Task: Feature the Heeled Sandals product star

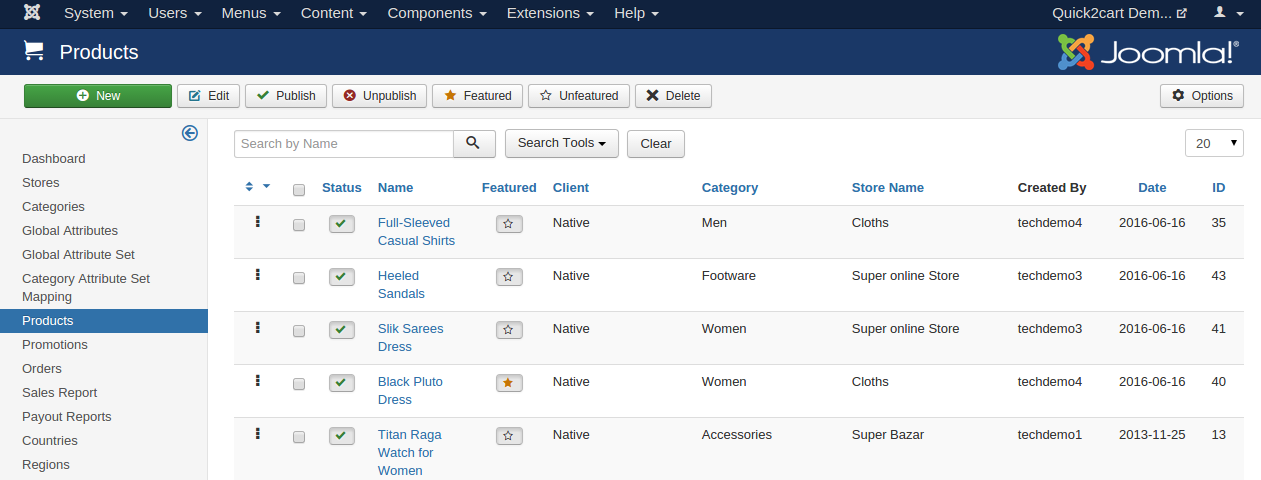Action: [509, 277]
